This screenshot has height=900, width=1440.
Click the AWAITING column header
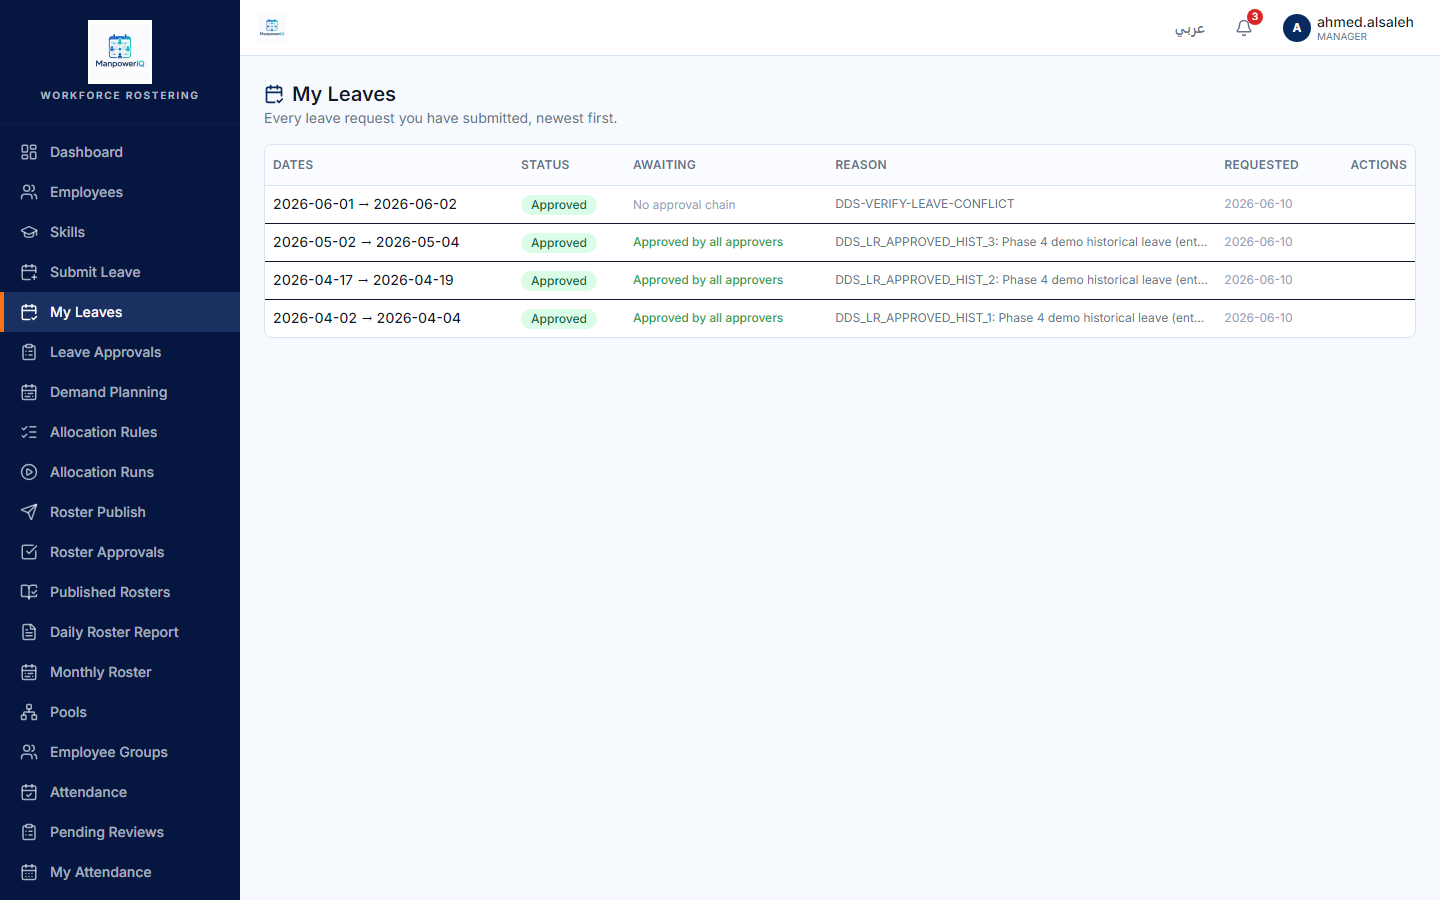pyautogui.click(x=664, y=165)
